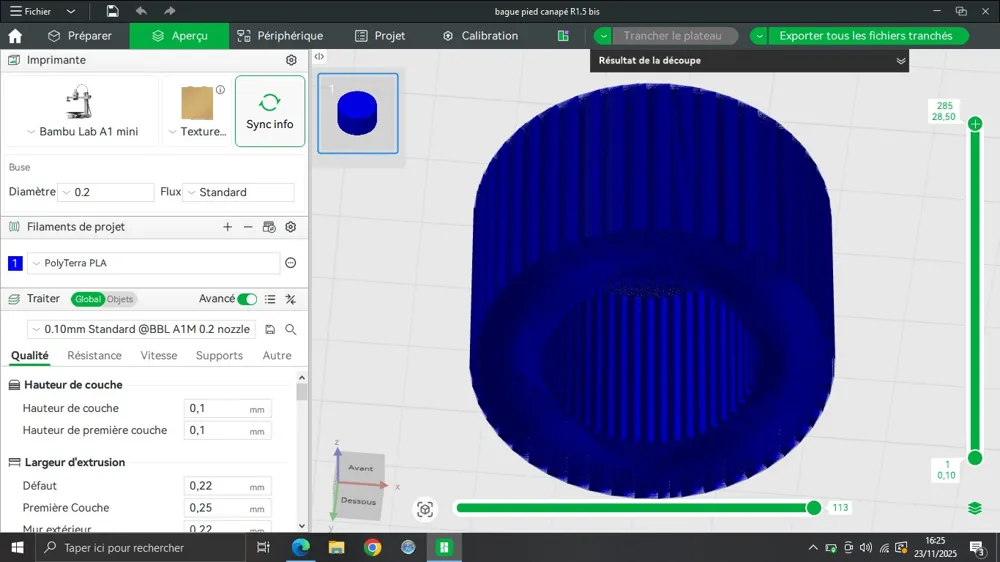
Task: Click the reset camera view icon
Action: 425,509
